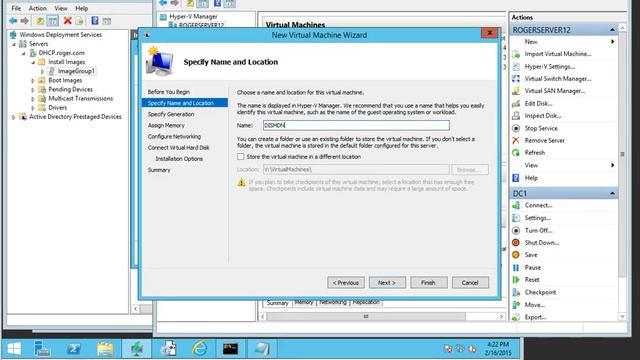Click the Previous button in wizard
Image resolution: width=640 pixels, height=360 pixels.
coord(346,282)
